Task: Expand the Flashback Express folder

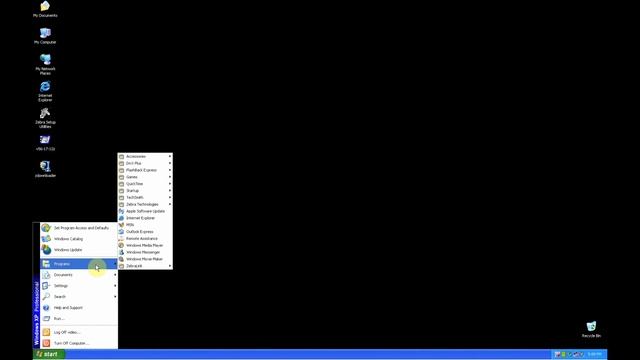Action: pyautogui.click(x=145, y=170)
